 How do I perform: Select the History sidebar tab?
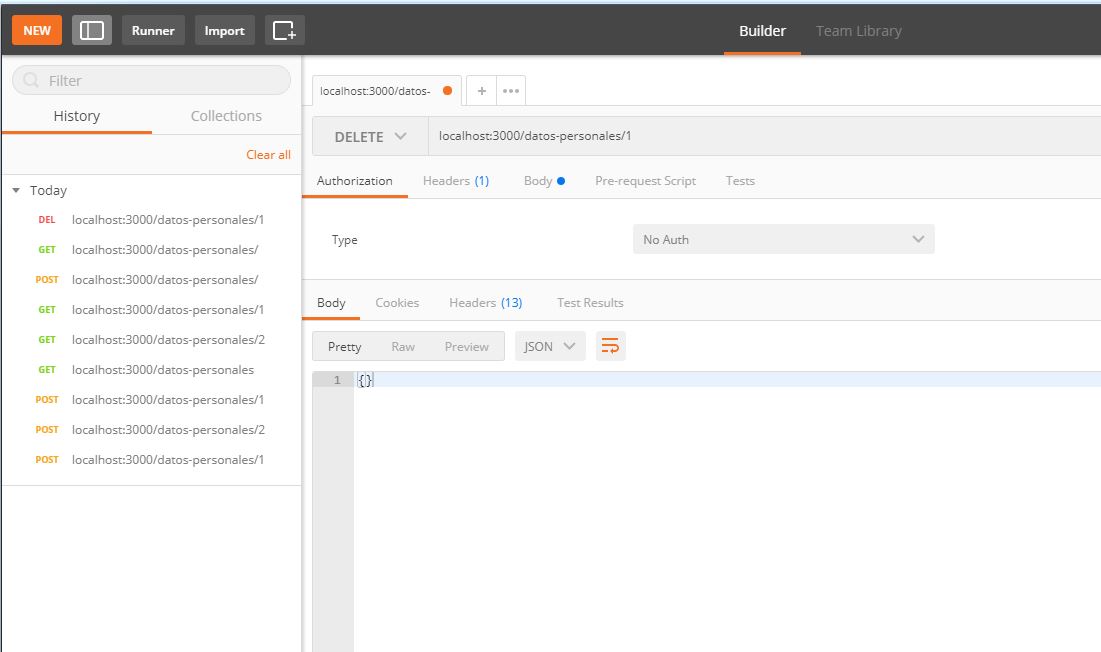point(77,116)
